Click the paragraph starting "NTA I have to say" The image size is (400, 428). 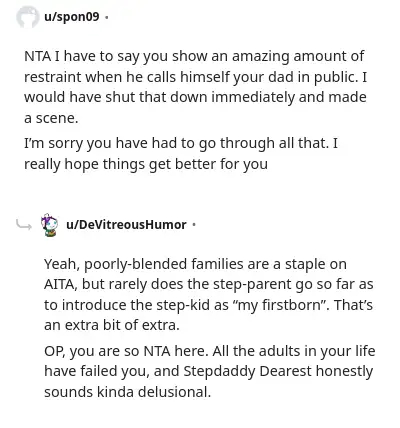[195, 87]
